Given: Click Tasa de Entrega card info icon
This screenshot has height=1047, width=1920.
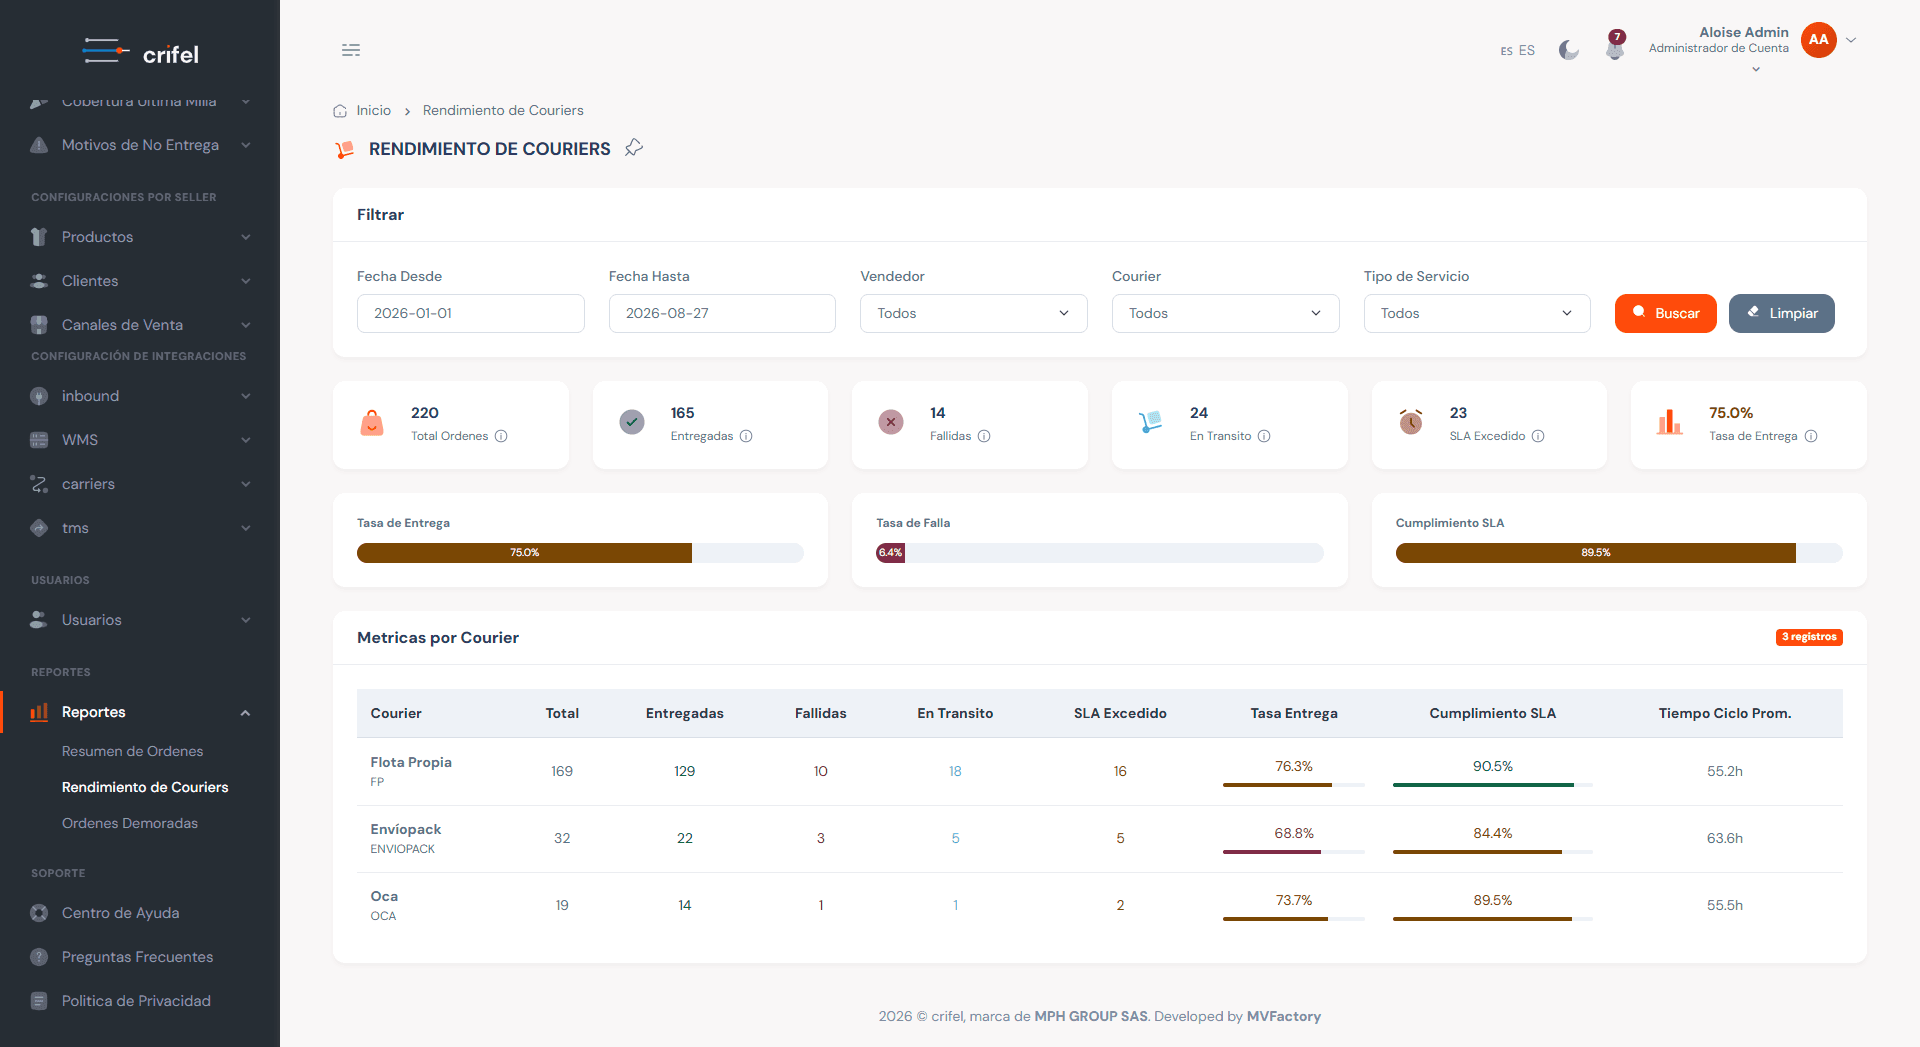Looking at the screenshot, I should tap(1811, 436).
